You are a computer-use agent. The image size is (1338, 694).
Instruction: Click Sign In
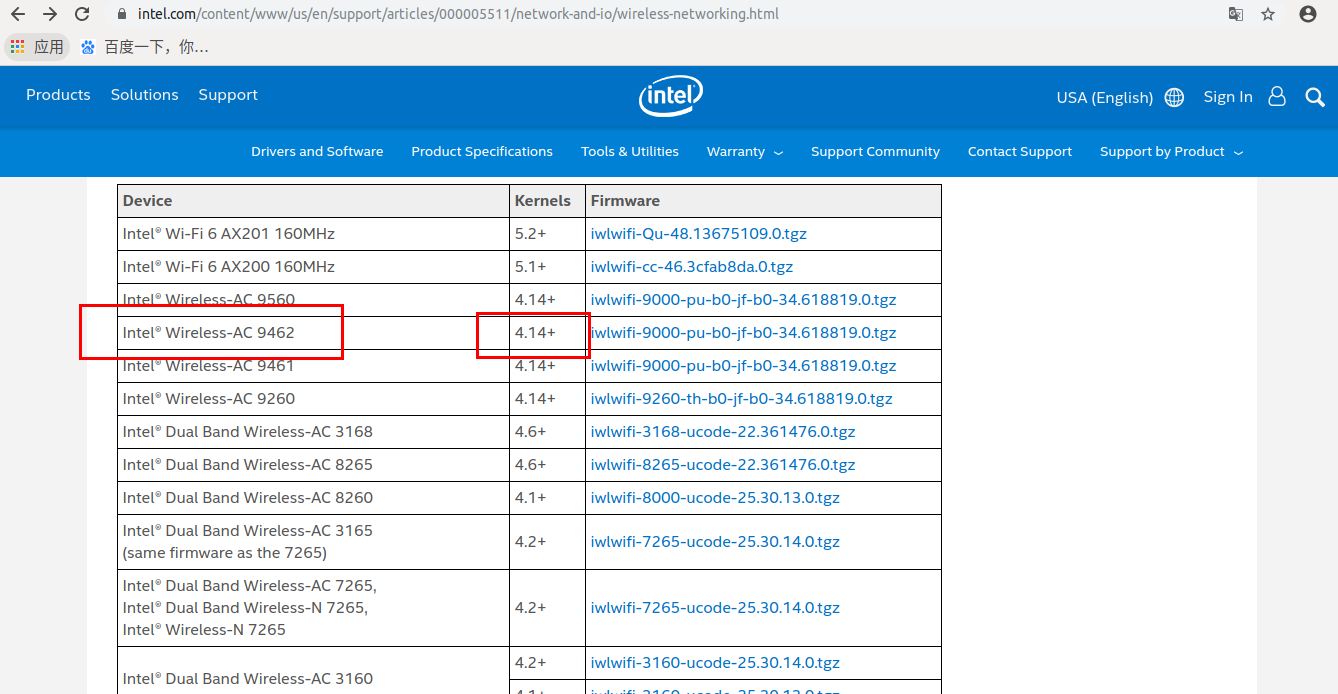1228,97
